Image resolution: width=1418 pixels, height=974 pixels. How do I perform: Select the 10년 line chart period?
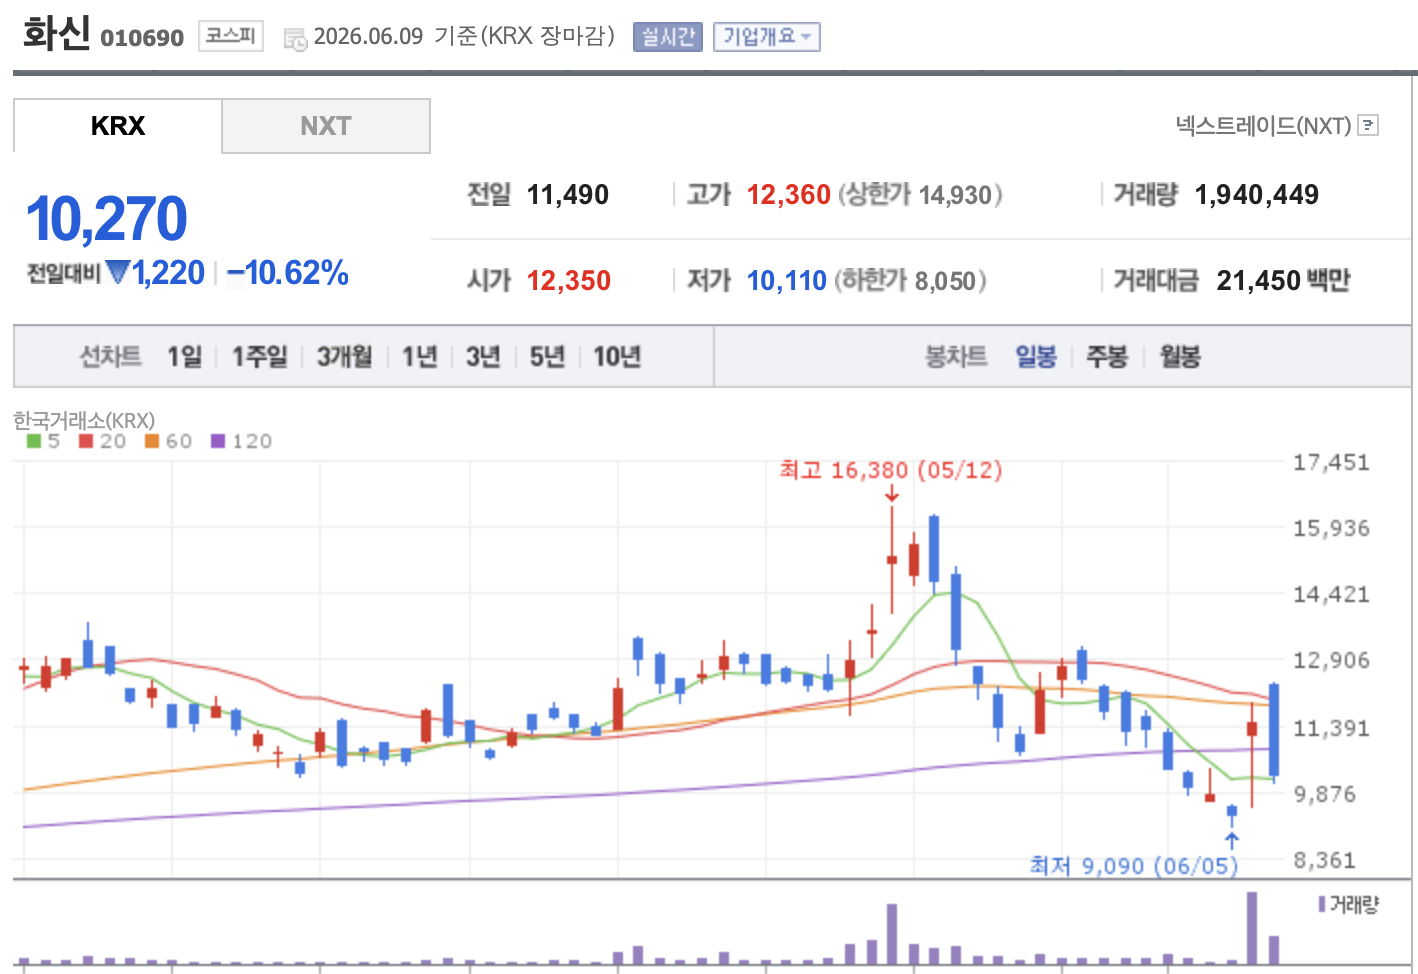pos(617,356)
